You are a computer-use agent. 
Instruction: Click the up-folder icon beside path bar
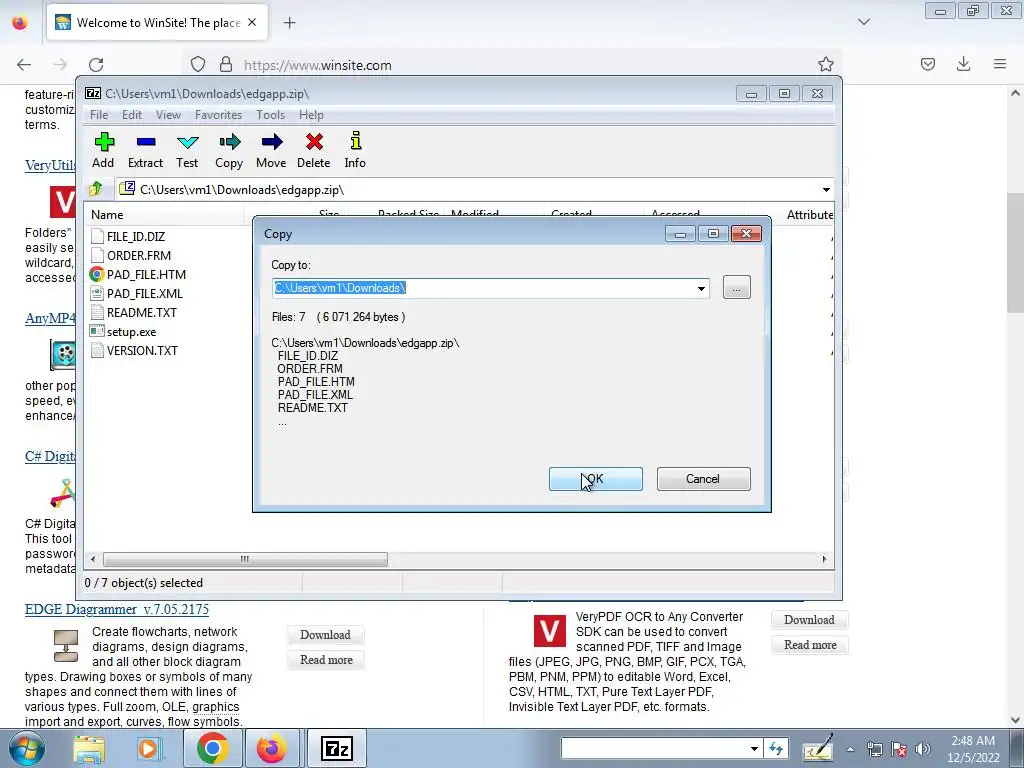pos(96,189)
